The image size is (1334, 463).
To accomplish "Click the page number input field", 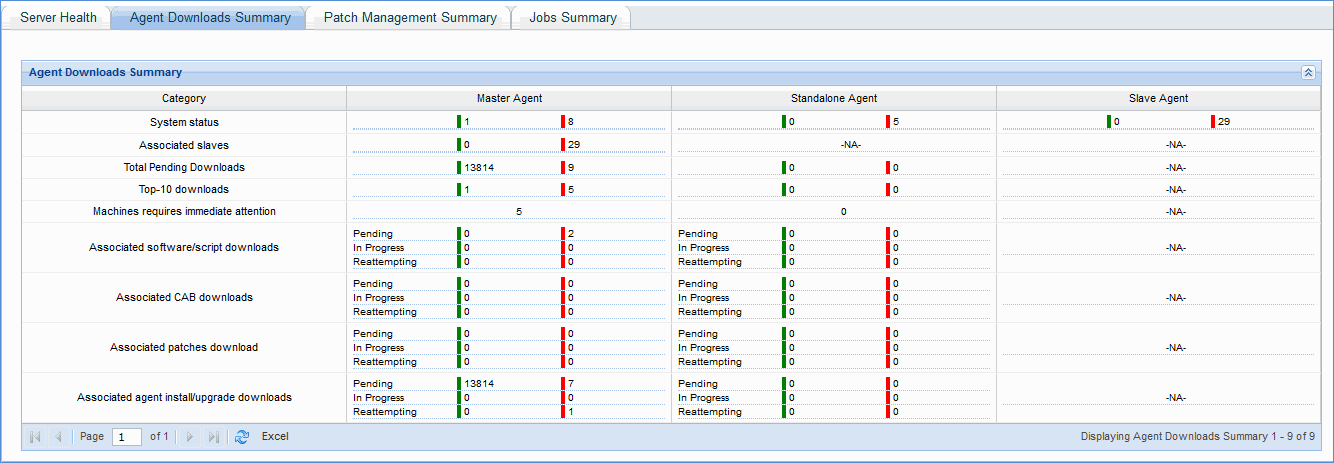I will [x=126, y=437].
